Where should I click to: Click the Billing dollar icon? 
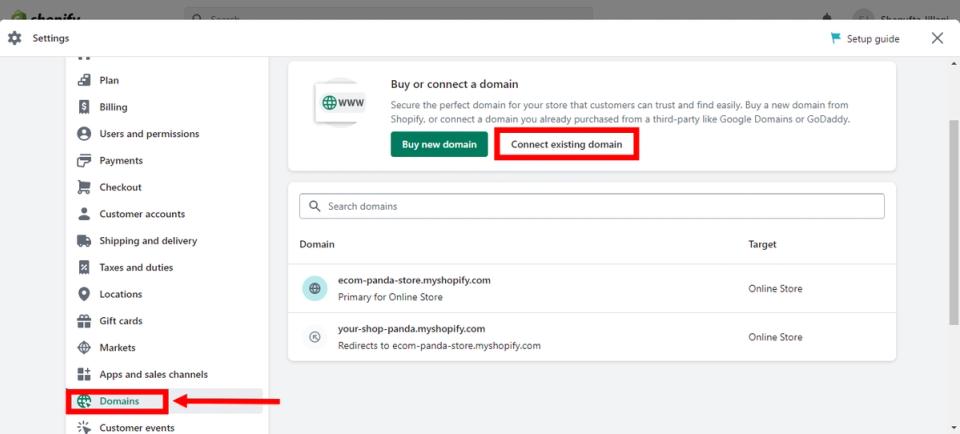click(84, 107)
